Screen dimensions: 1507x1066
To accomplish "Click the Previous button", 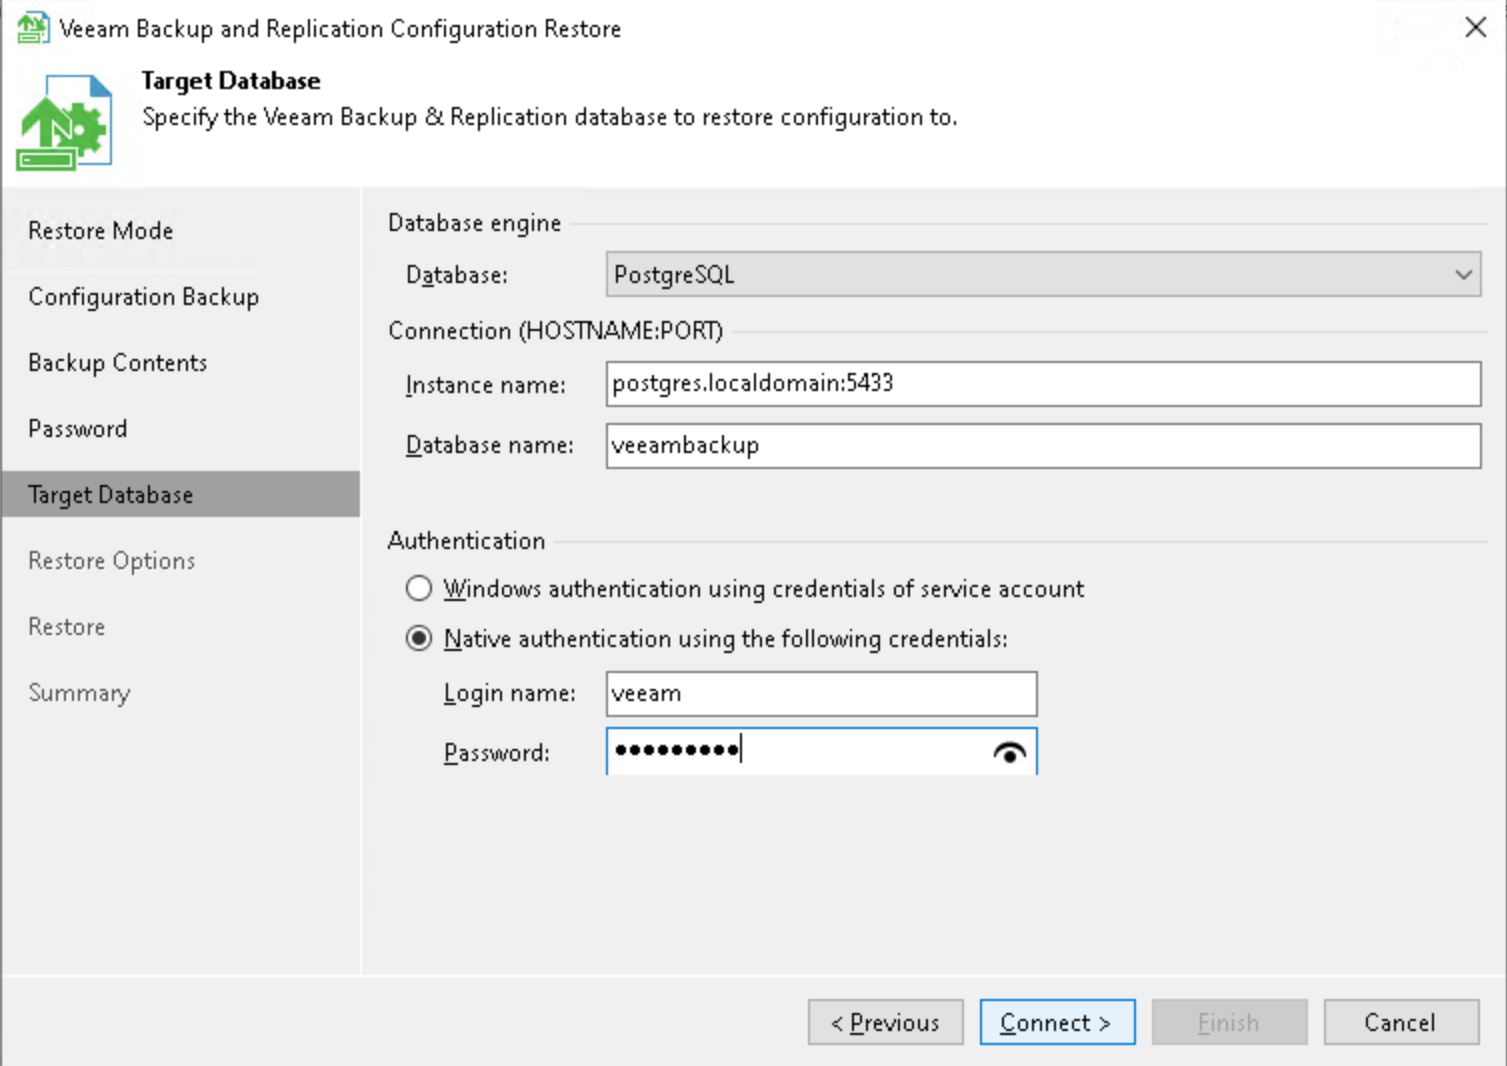I will tap(886, 1022).
